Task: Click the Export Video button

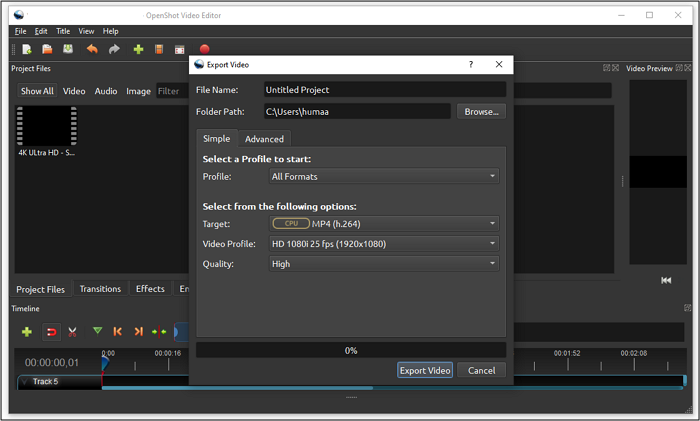Action: click(x=425, y=370)
